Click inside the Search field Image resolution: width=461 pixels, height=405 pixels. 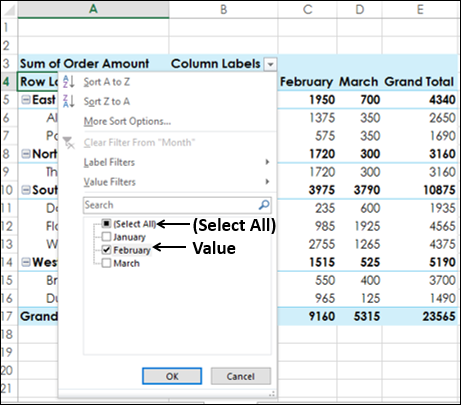click(170, 205)
